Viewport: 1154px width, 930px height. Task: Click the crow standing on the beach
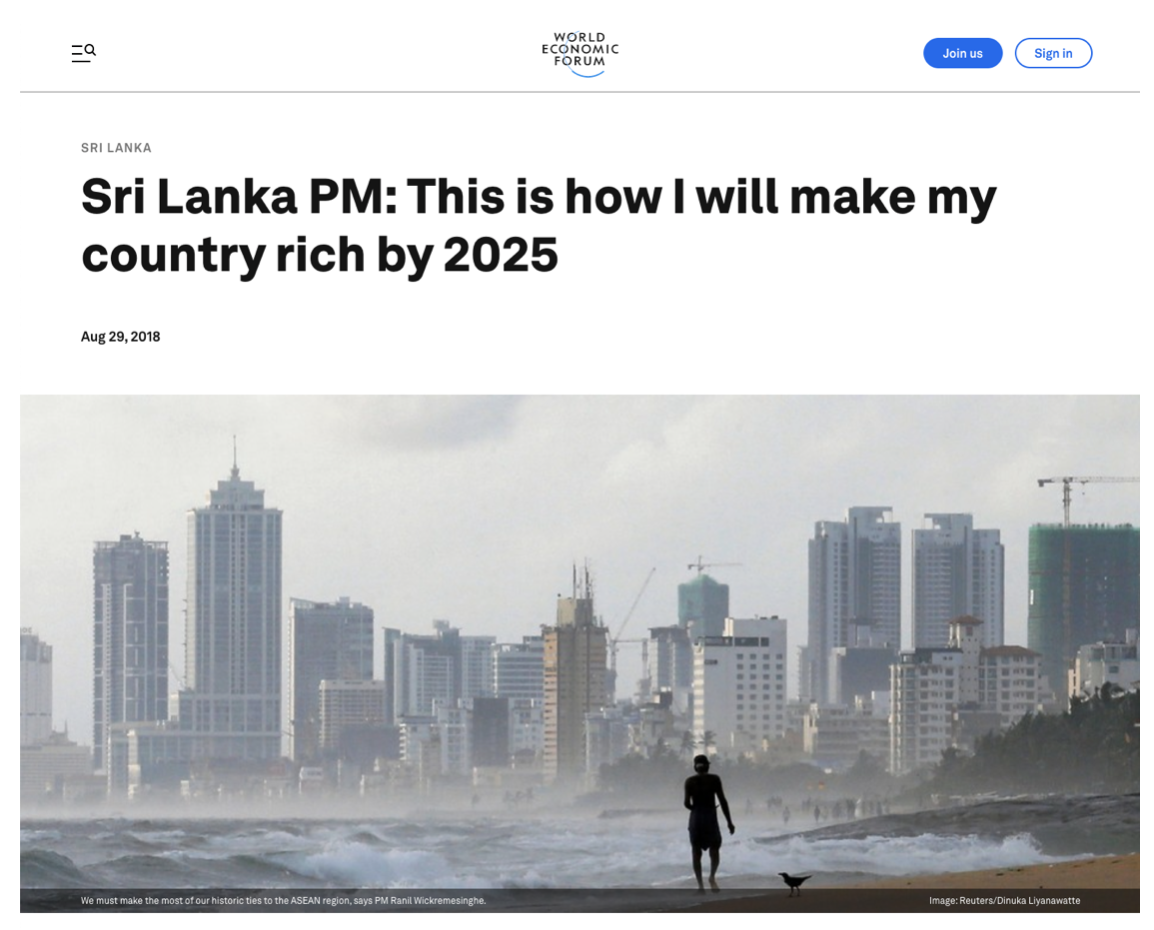click(795, 880)
